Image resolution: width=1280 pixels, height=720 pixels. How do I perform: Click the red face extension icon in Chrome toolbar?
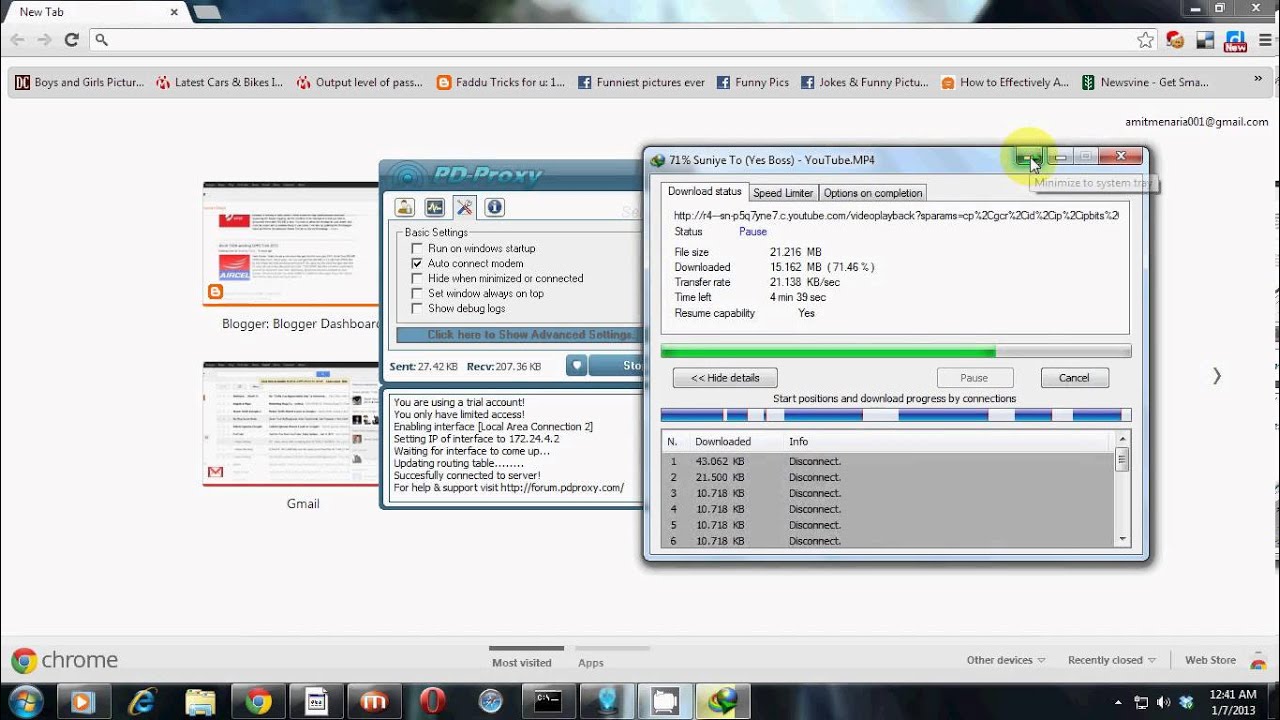1176,40
